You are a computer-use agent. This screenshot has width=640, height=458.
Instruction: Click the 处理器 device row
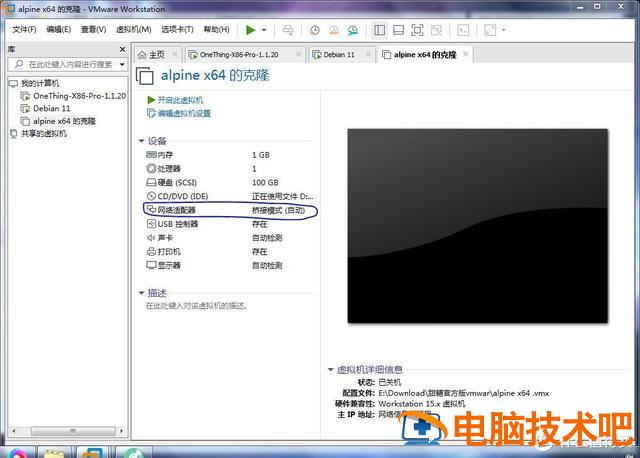coord(231,169)
